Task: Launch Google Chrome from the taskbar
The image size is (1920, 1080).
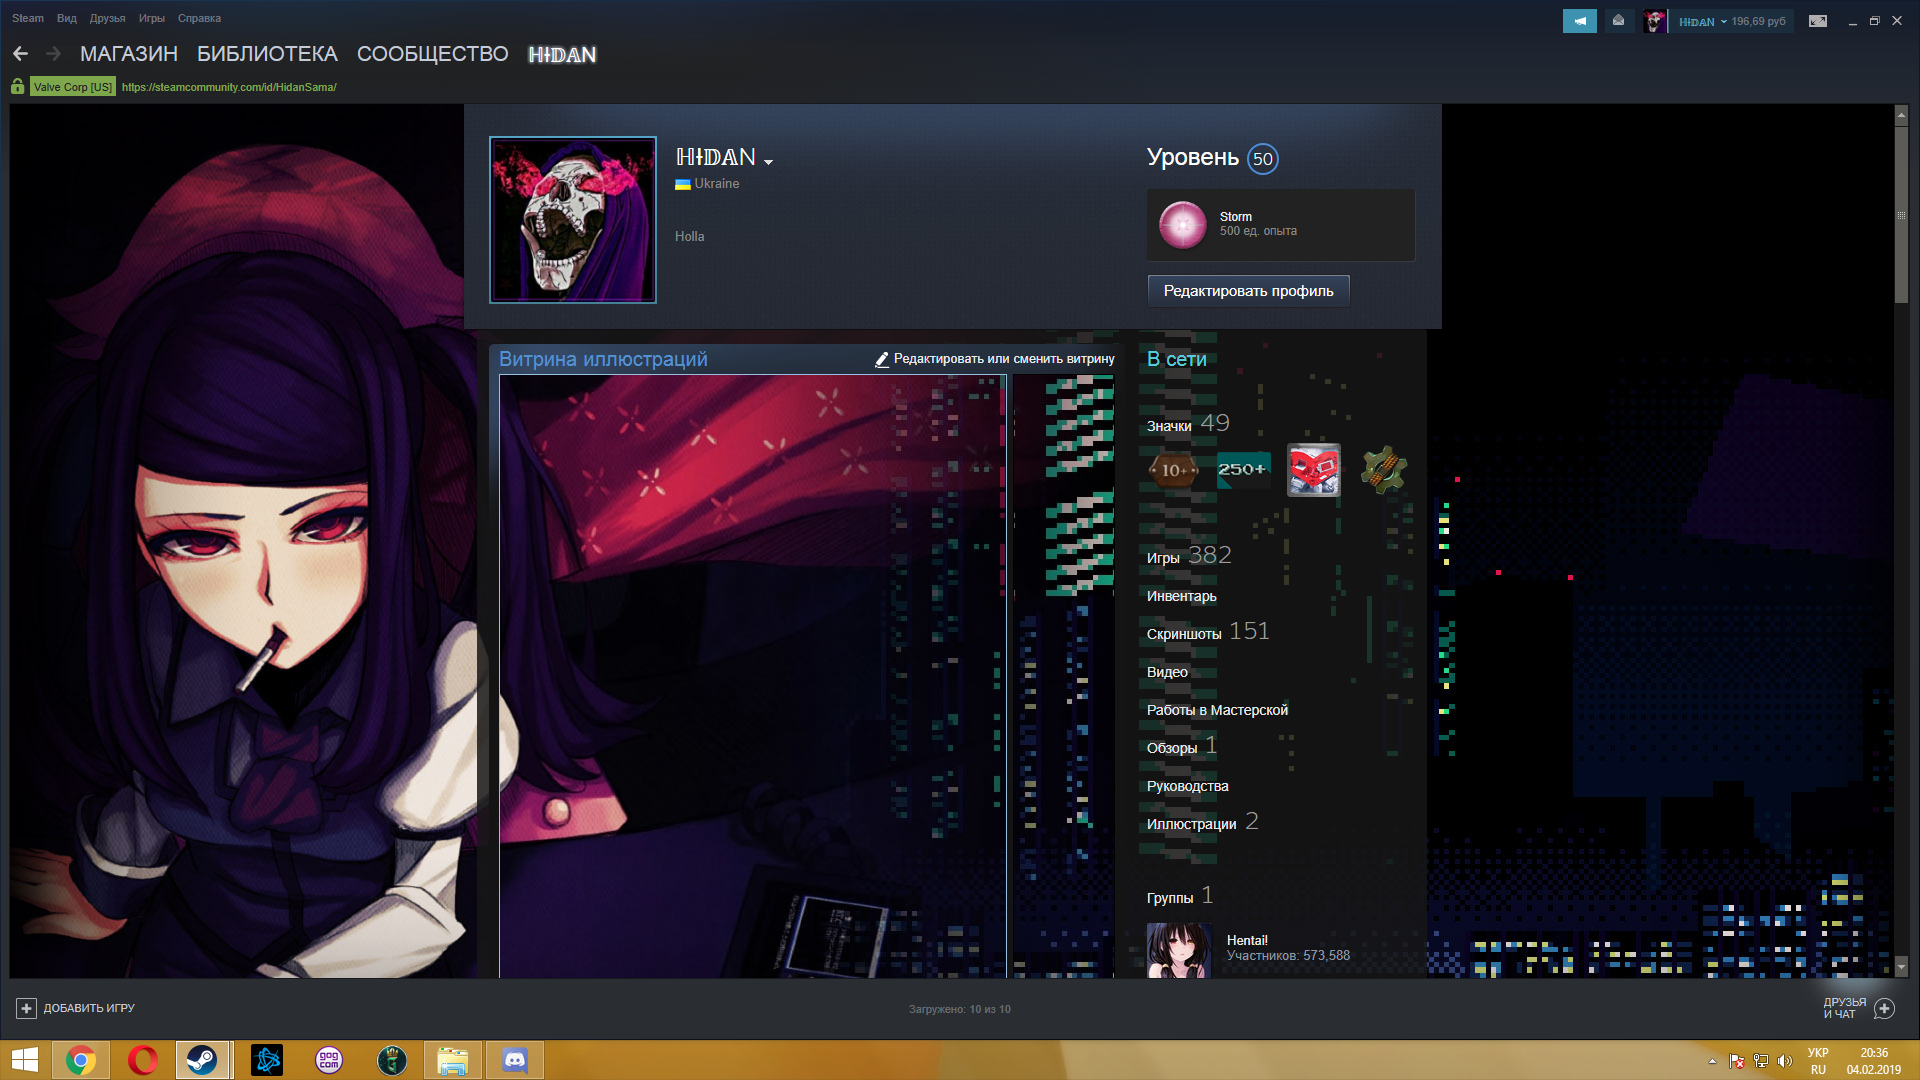Action: click(81, 1060)
